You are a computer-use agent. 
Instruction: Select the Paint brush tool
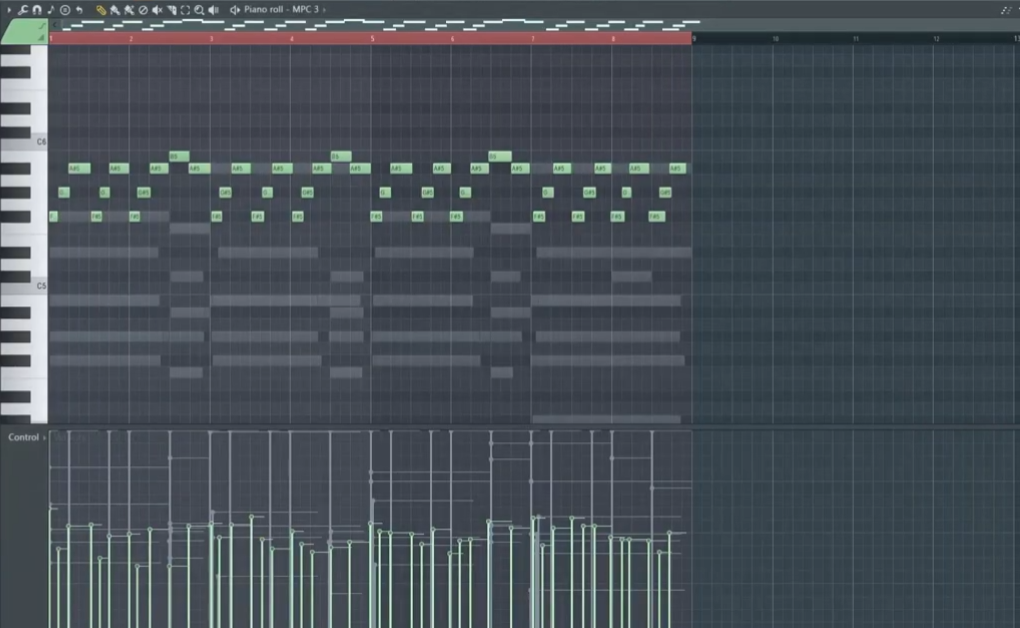[114, 10]
